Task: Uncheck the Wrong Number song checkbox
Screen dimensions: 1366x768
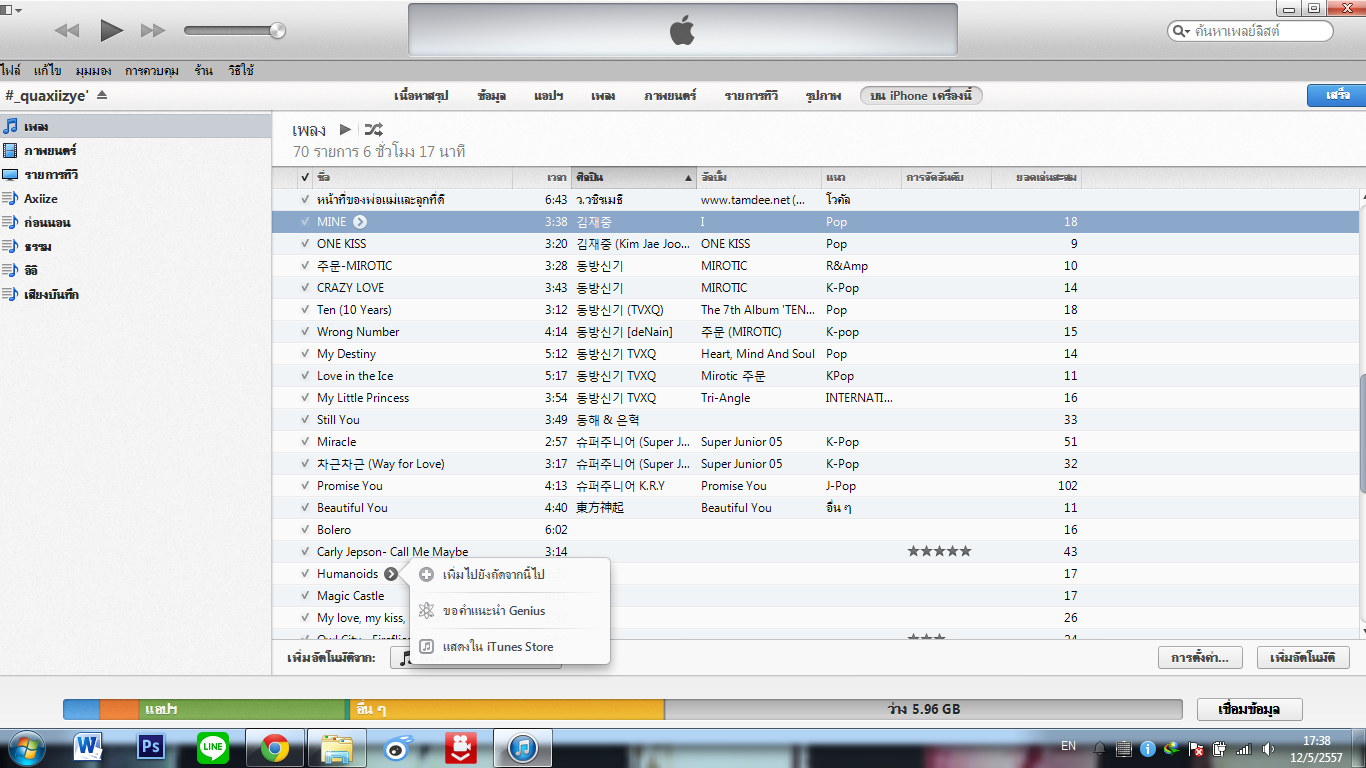Action: click(305, 332)
